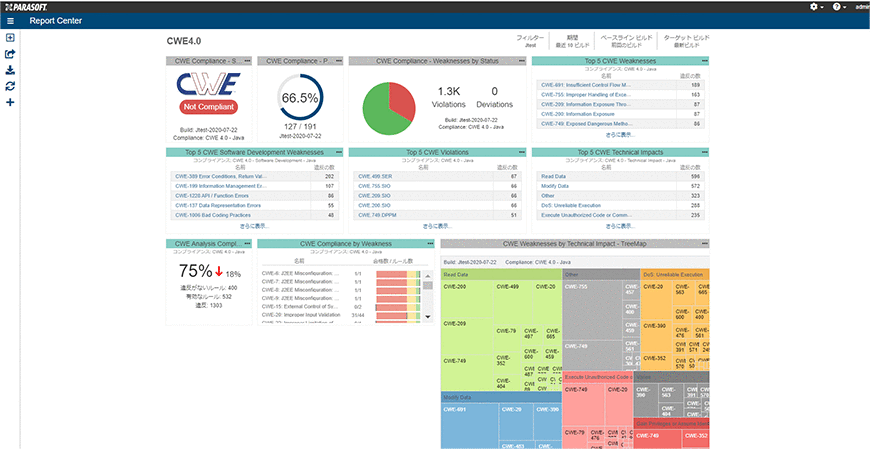Image resolution: width=870 pixels, height=449 pixels.
Task: Open the settings gear menu
Action: point(817,7)
